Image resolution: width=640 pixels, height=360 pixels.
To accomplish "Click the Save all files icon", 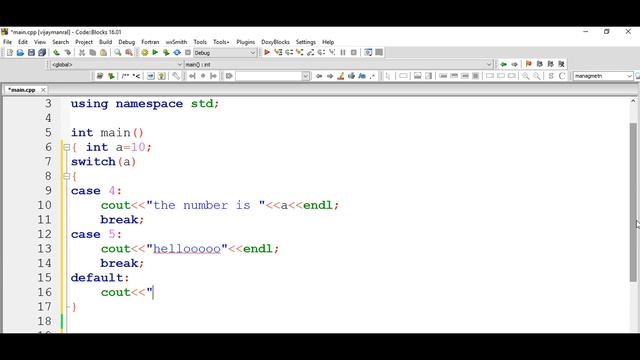I will [x=42, y=53].
